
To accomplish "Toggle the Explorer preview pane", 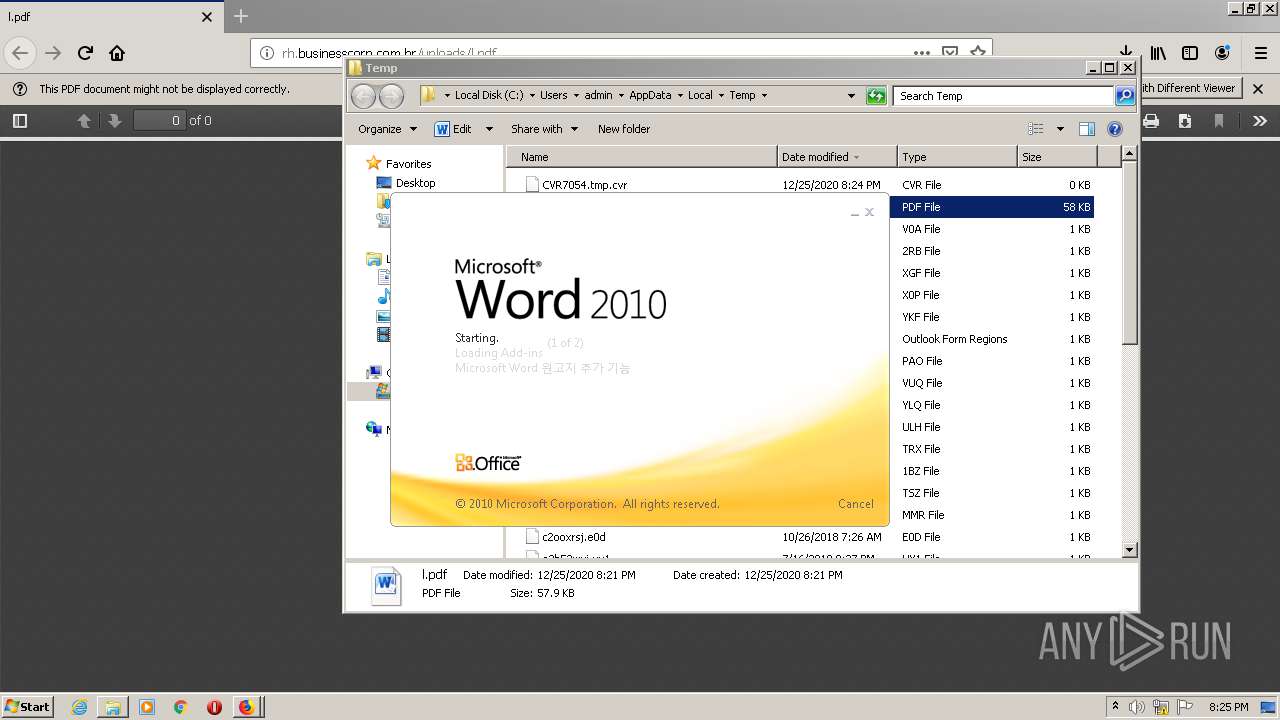I will click(x=1087, y=129).
